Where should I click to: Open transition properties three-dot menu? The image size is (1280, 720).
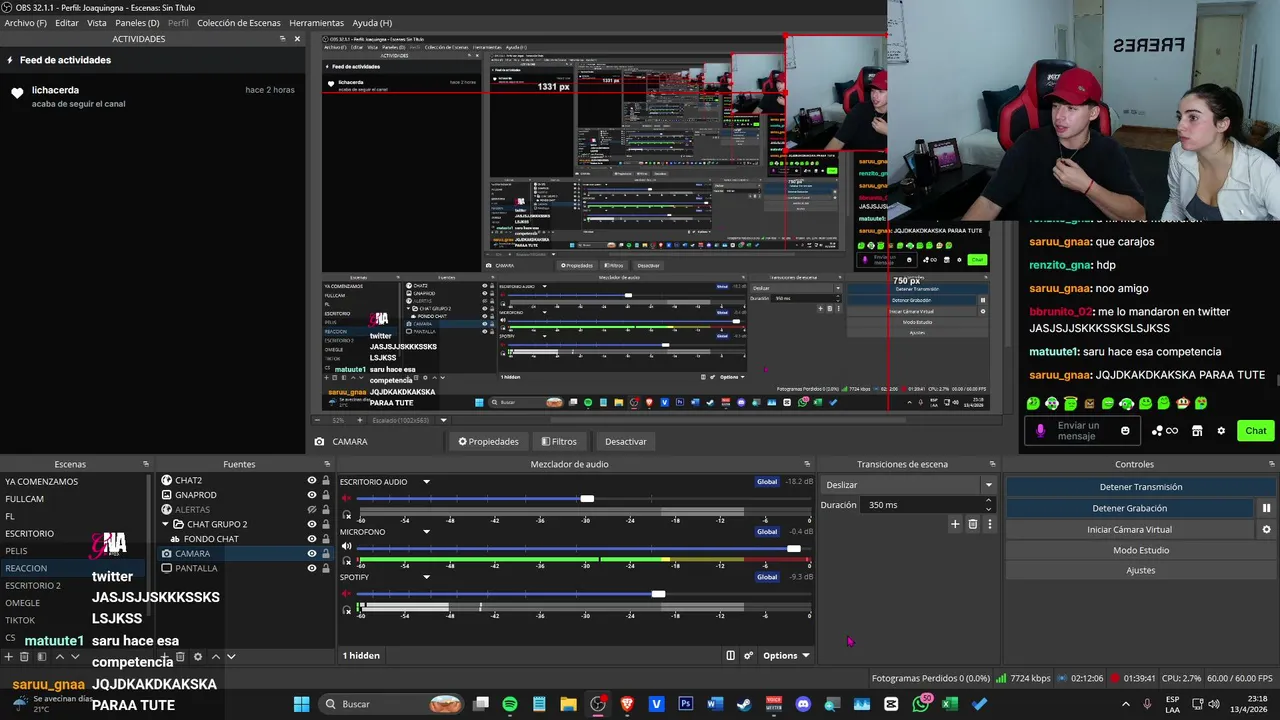[x=990, y=524]
